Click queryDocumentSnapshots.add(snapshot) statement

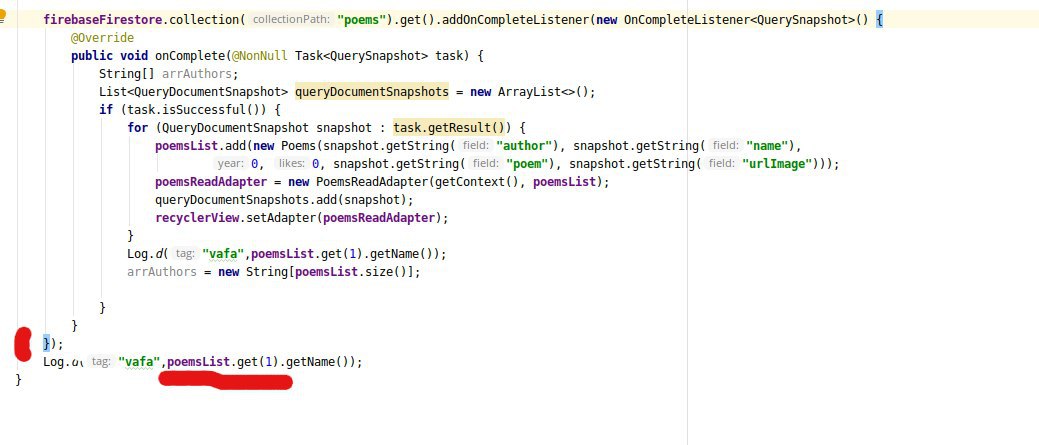point(284,199)
